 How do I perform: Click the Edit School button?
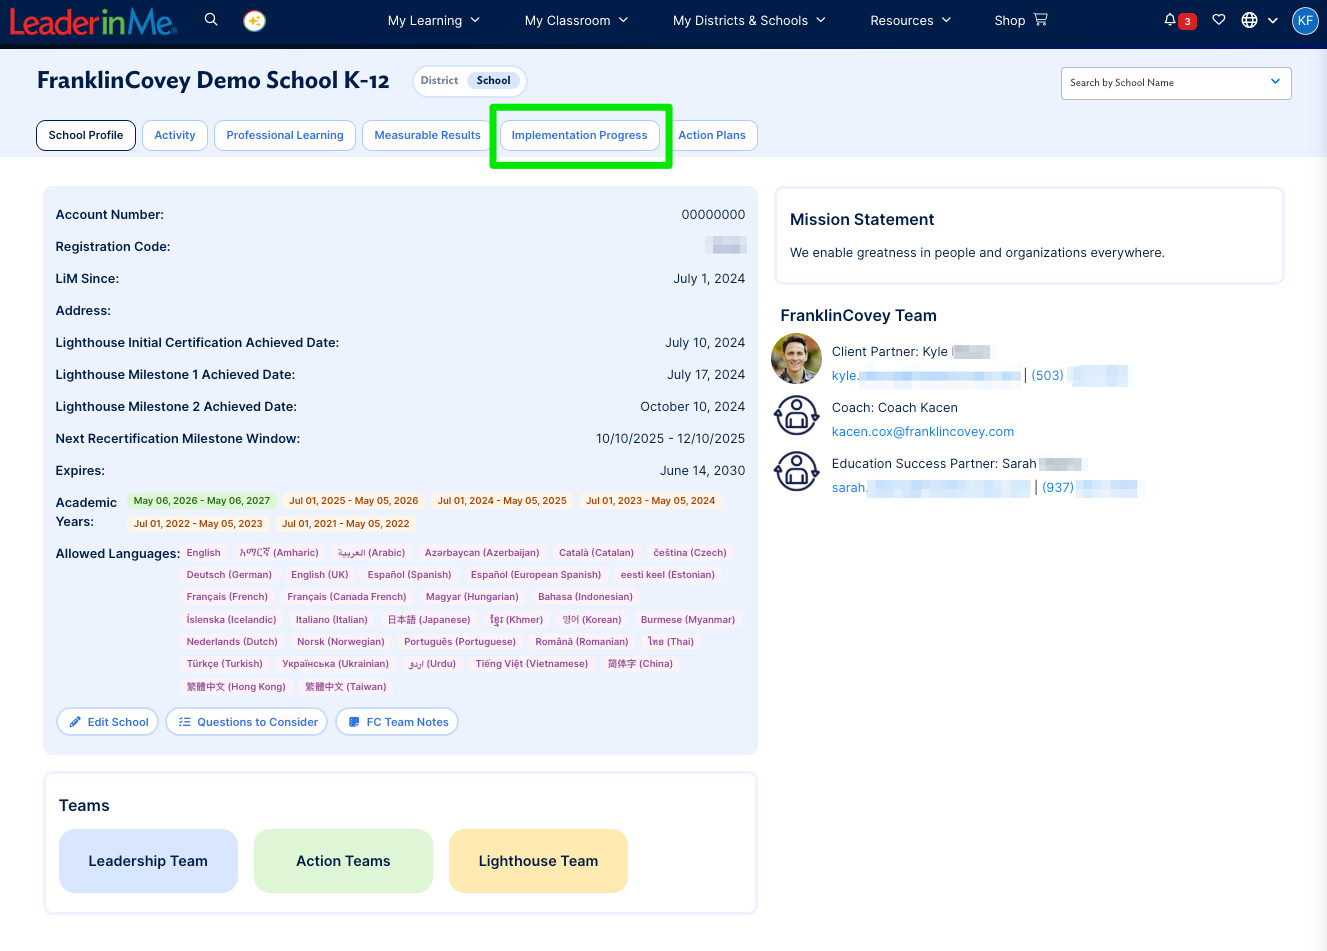pyautogui.click(x=107, y=722)
